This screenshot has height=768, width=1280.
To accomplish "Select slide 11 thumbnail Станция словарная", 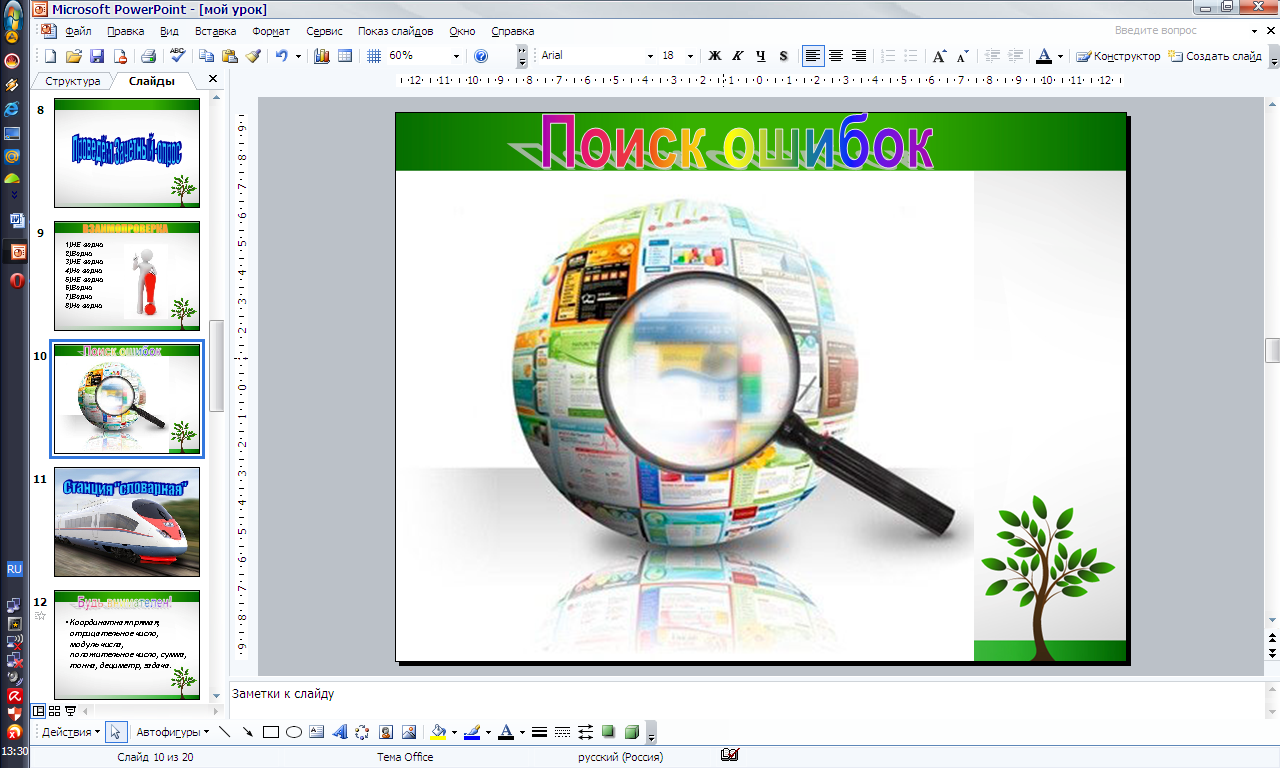I will (126, 522).
